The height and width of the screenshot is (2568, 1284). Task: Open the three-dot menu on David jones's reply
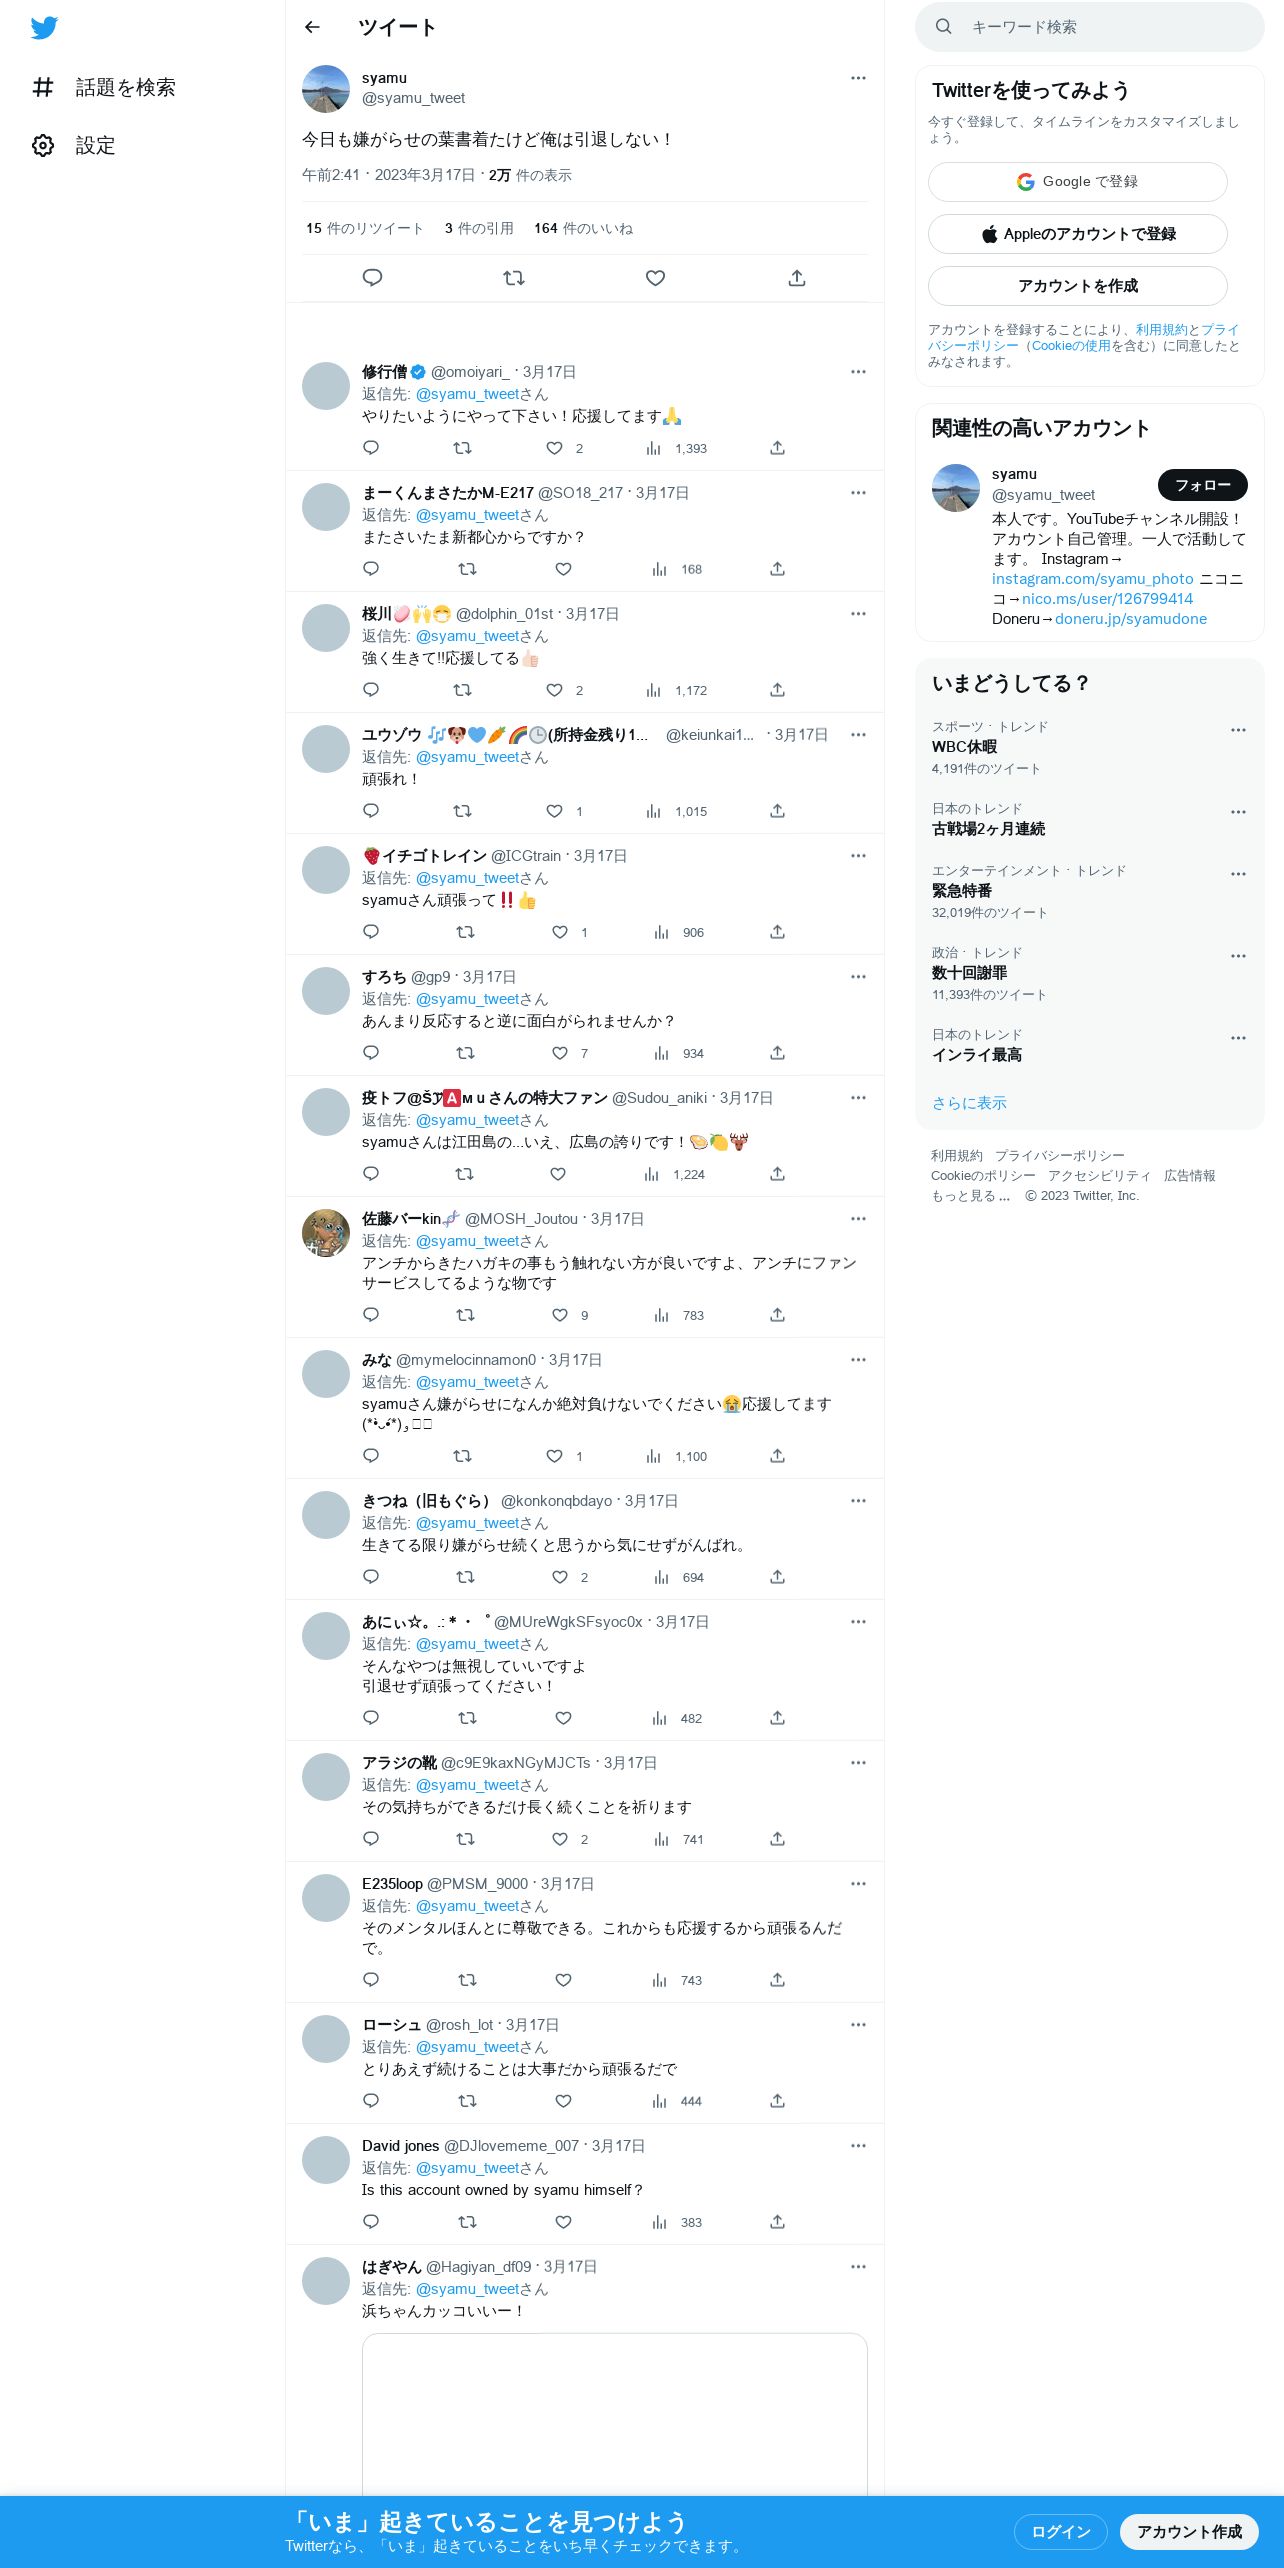(858, 2146)
